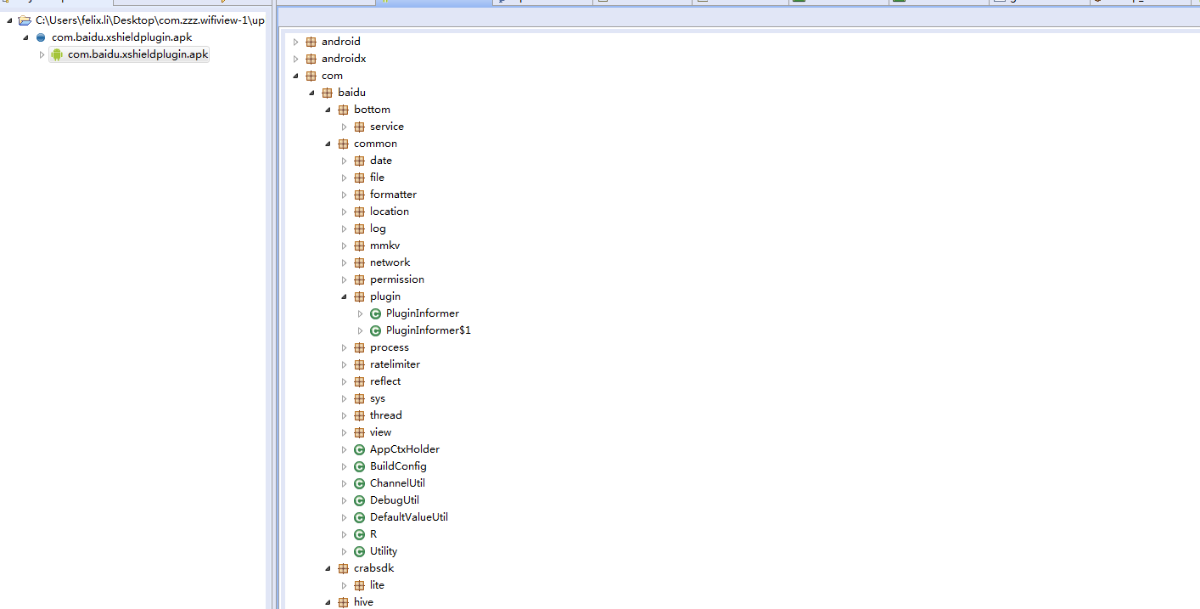The height and width of the screenshot is (609, 1200).
Task: Click the location package icon
Action: tap(359, 212)
